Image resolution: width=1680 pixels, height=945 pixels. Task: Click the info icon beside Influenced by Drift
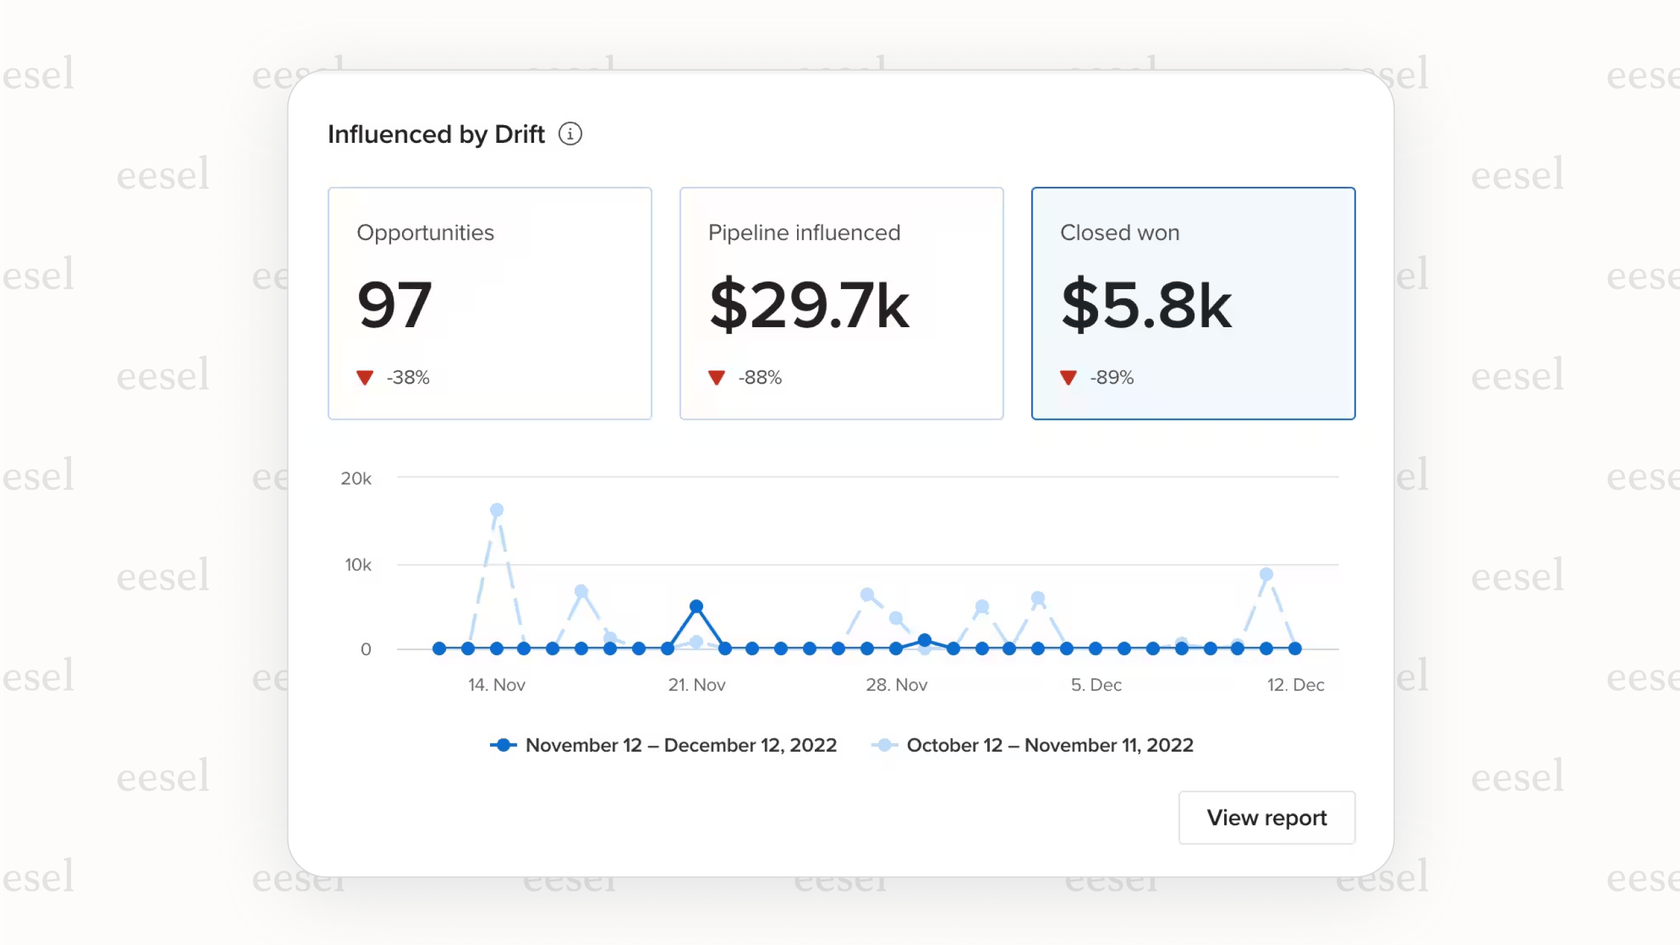click(570, 133)
